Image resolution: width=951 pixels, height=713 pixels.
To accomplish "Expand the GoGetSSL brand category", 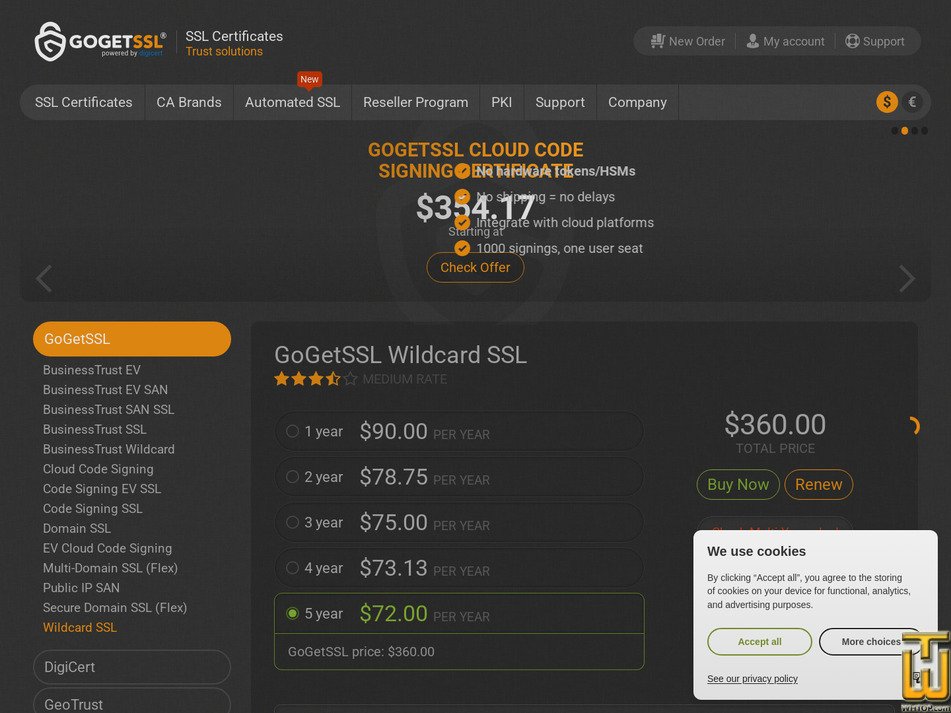I will pyautogui.click(x=132, y=339).
